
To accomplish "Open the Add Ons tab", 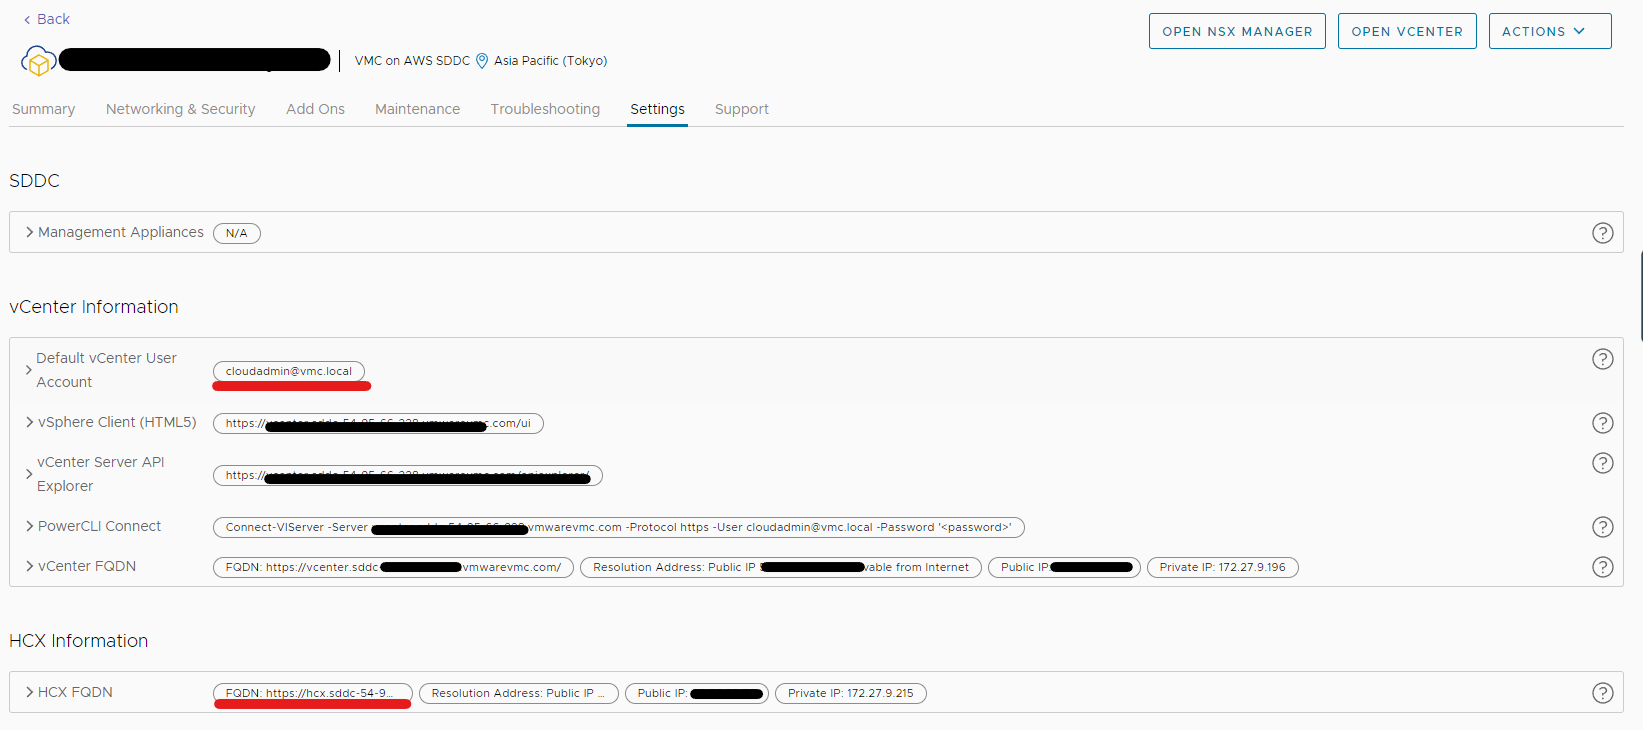I will click(x=315, y=109).
